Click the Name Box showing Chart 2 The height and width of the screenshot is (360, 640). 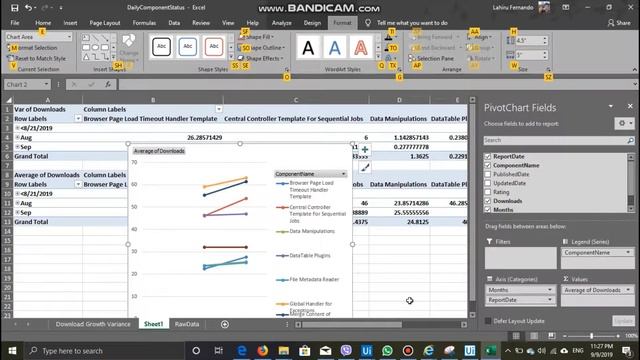pos(27,84)
